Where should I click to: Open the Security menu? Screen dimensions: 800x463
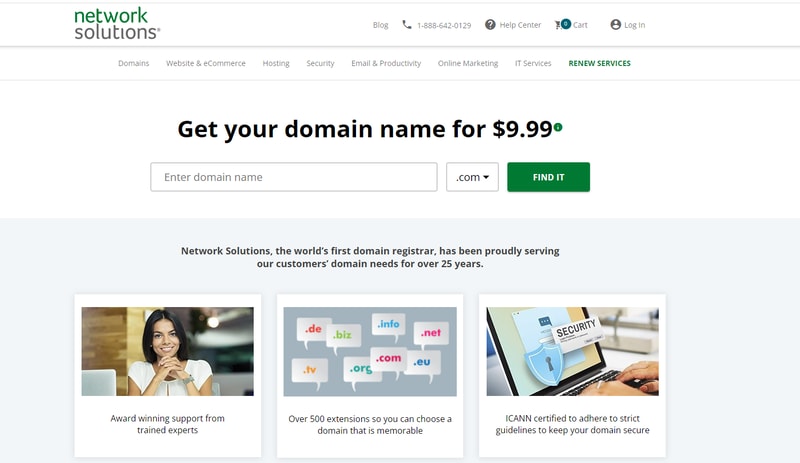[320, 63]
